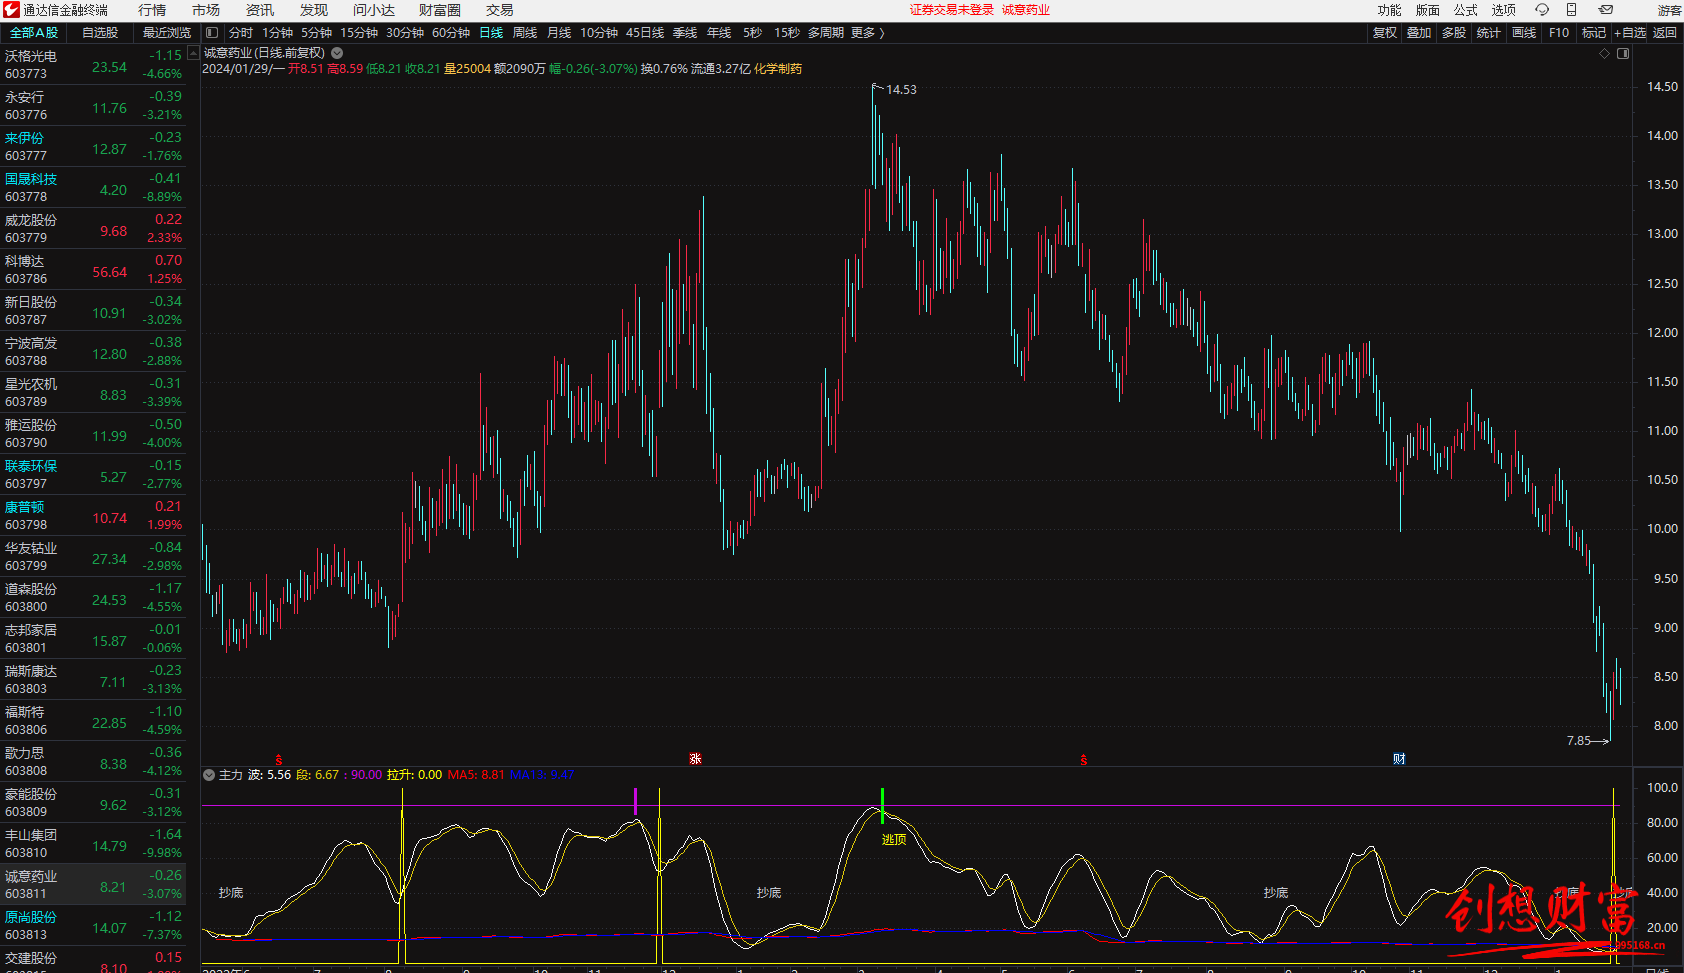Viewport: 1684px width, 973px height.
Task: Click 证券交易未登录 login link
Action: [x=951, y=10]
